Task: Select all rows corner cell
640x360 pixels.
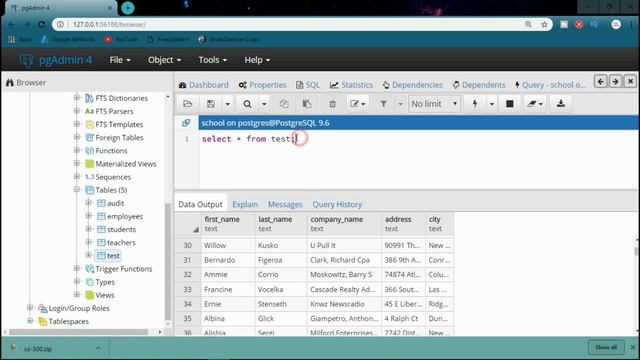Action: pyautogui.click(x=188, y=224)
